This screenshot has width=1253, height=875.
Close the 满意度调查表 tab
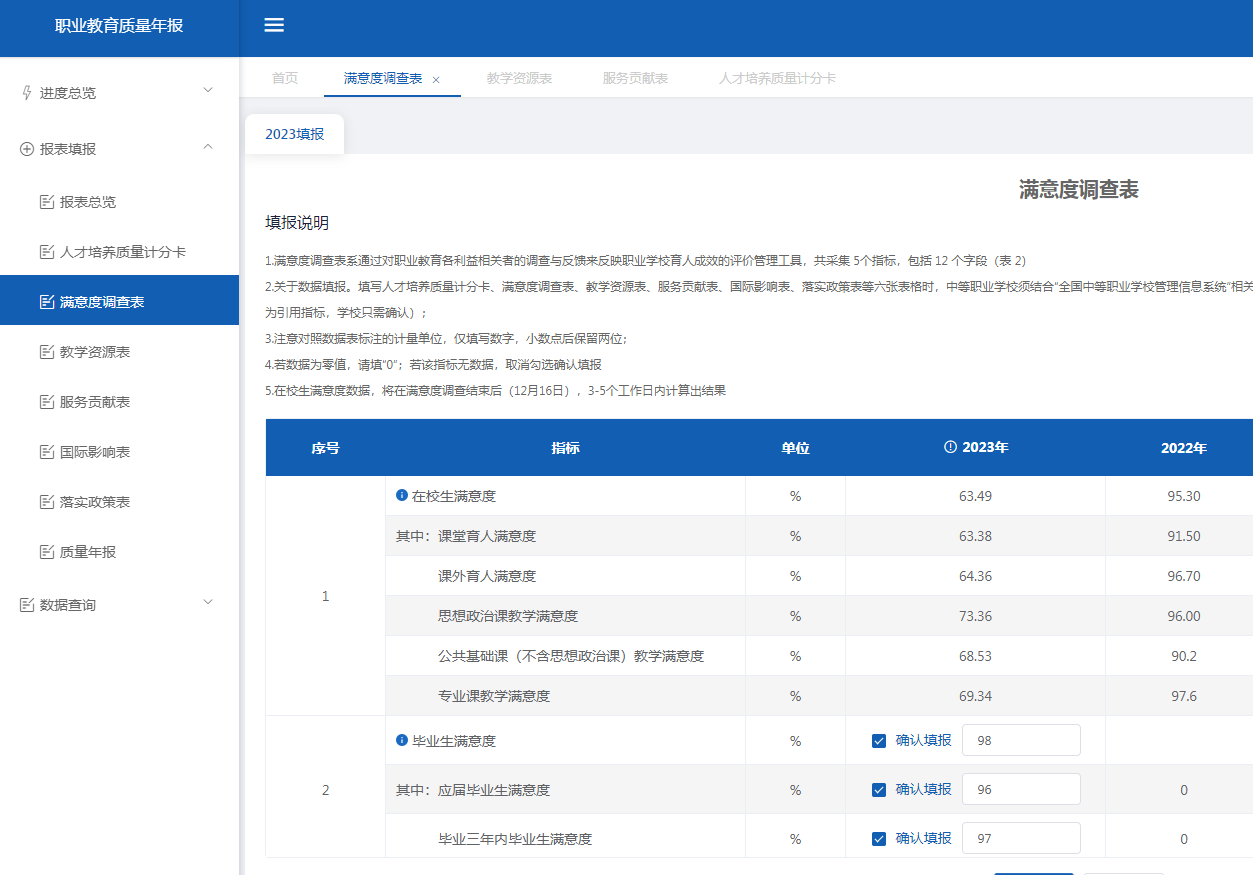click(436, 79)
